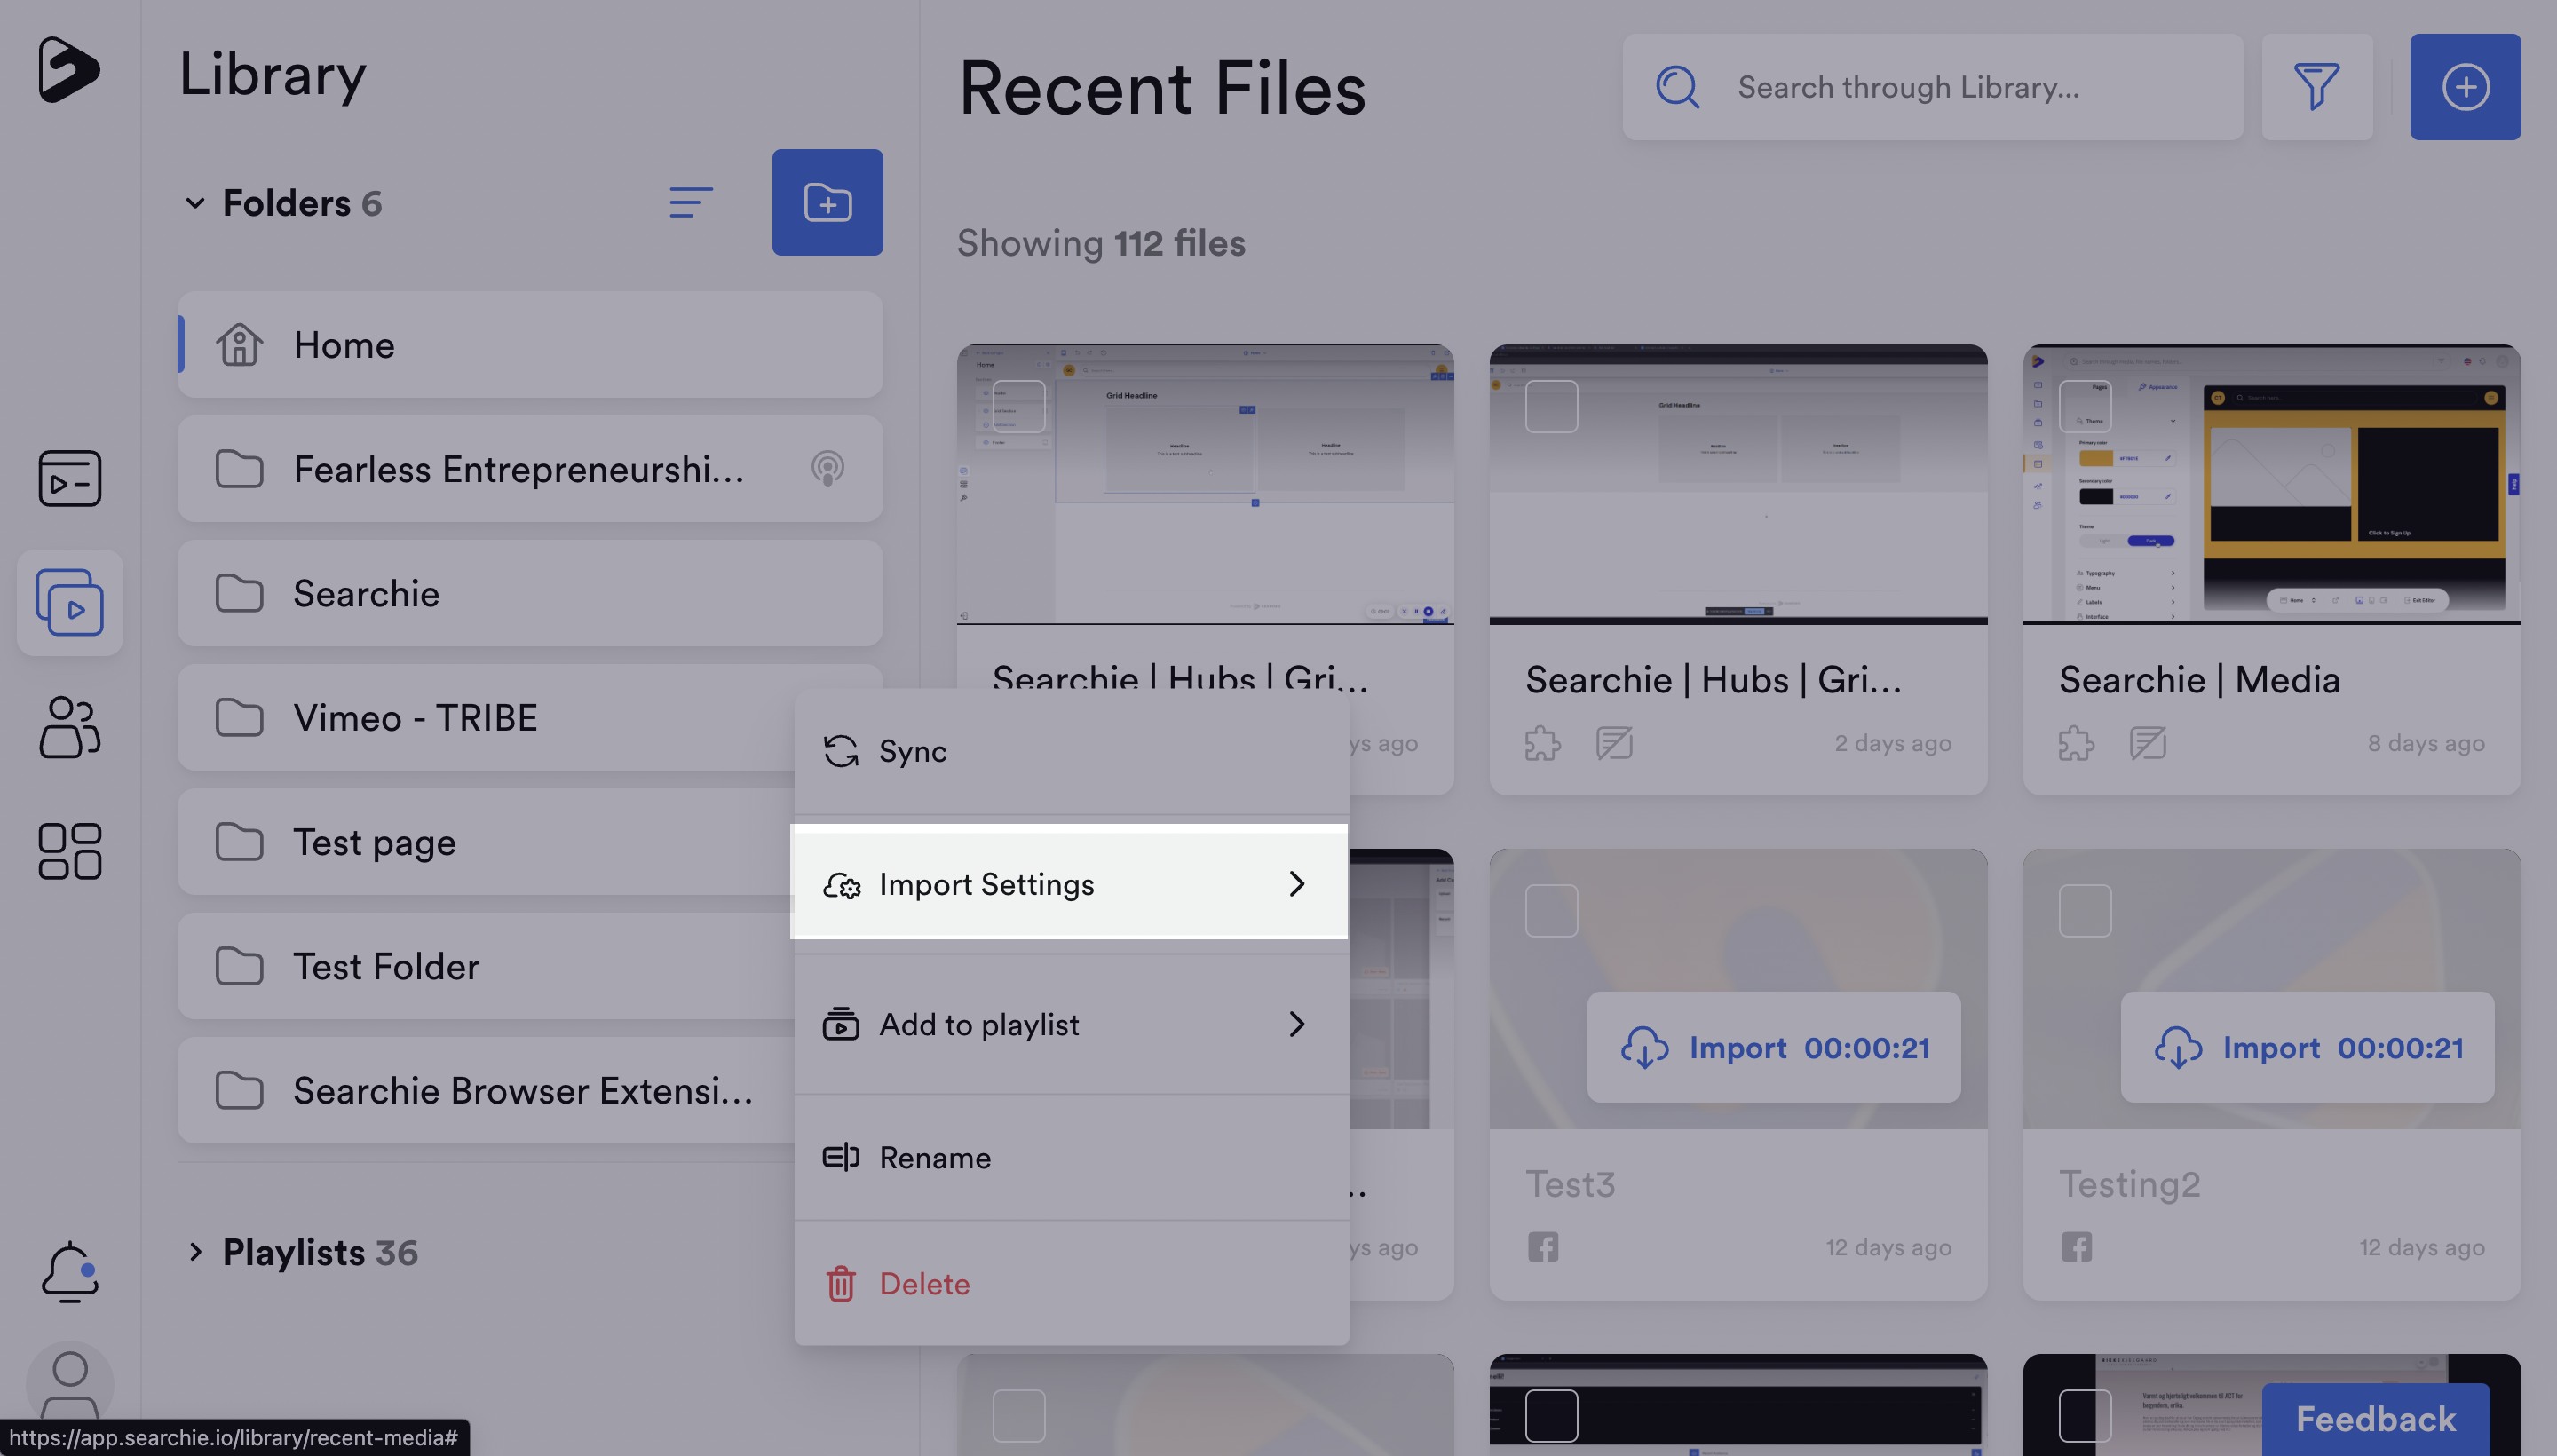Click the Feedback button
Screen dimensions: 2557x1456
click(x=2375, y=1419)
